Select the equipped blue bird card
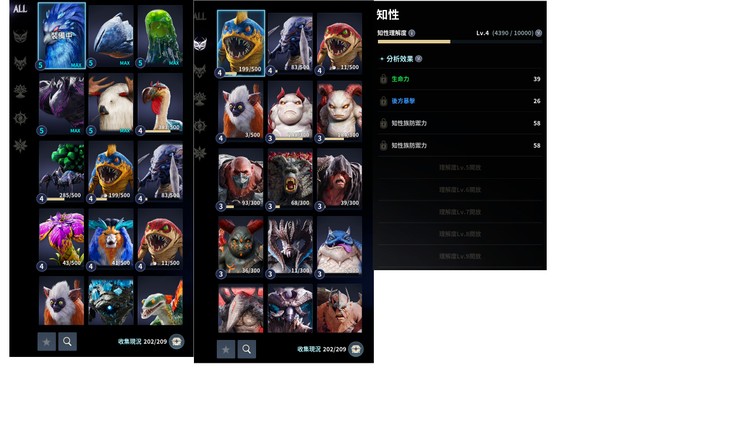The height and width of the screenshot is (422, 750). [62, 36]
